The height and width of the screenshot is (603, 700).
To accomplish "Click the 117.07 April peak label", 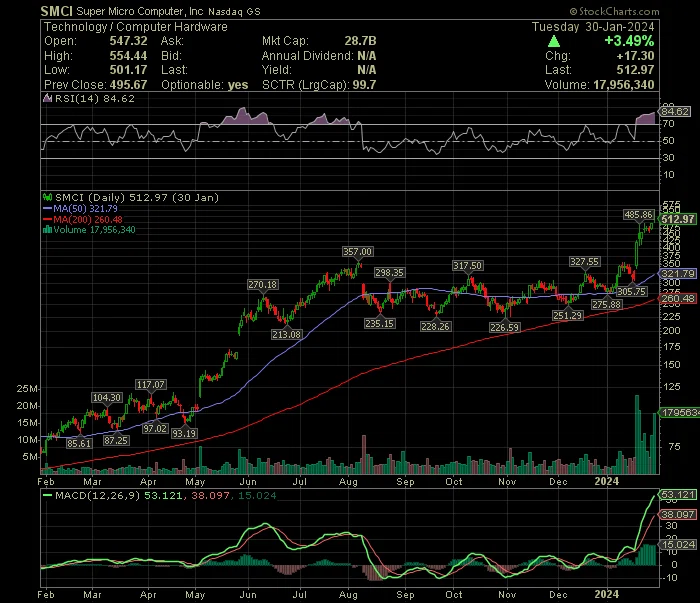I will click(151, 385).
